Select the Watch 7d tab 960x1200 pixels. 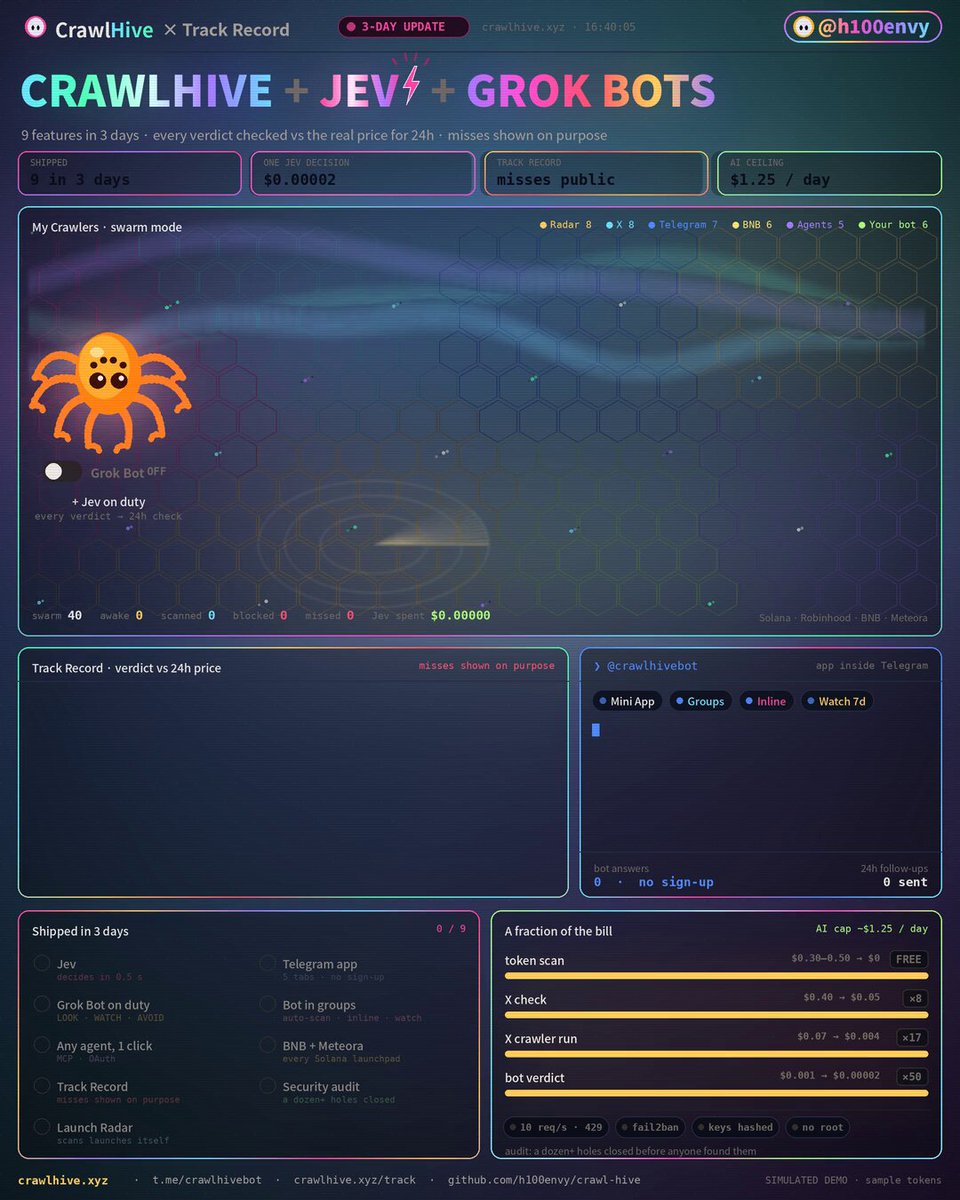[x=837, y=701]
